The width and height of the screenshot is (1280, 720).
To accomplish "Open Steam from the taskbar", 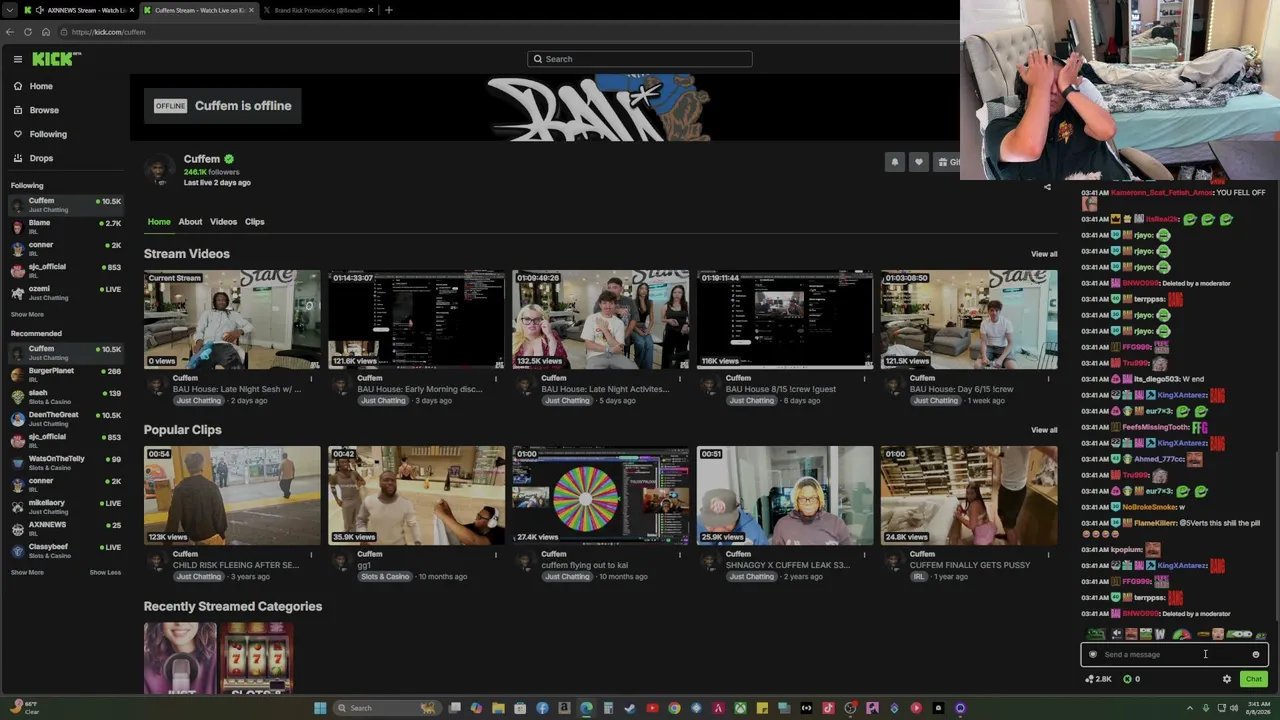I will pyautogui.click(x=630, y=708).
